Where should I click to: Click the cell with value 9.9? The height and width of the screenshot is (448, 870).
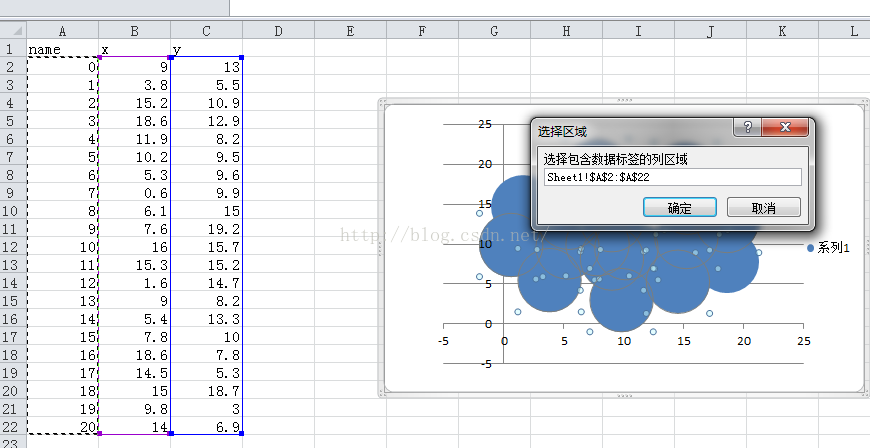(x=206, y=193)
